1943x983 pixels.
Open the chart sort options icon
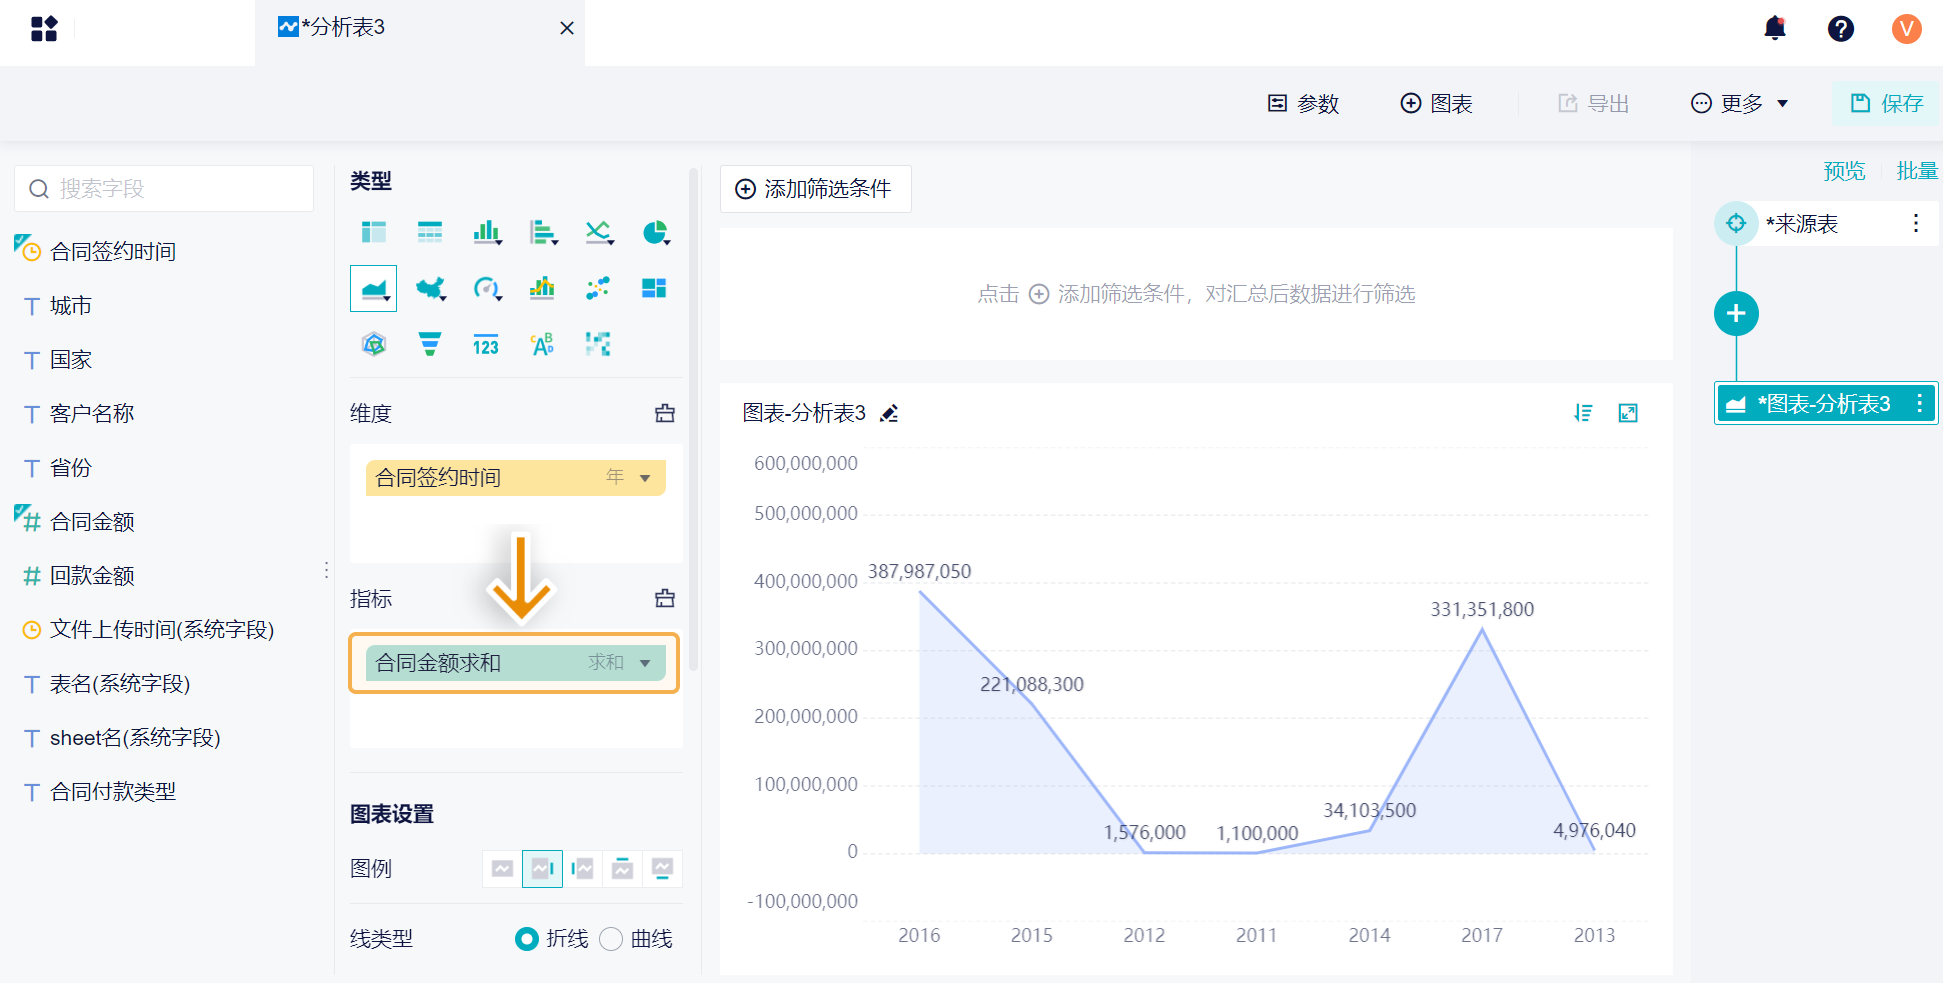[x=1583, y=413]
